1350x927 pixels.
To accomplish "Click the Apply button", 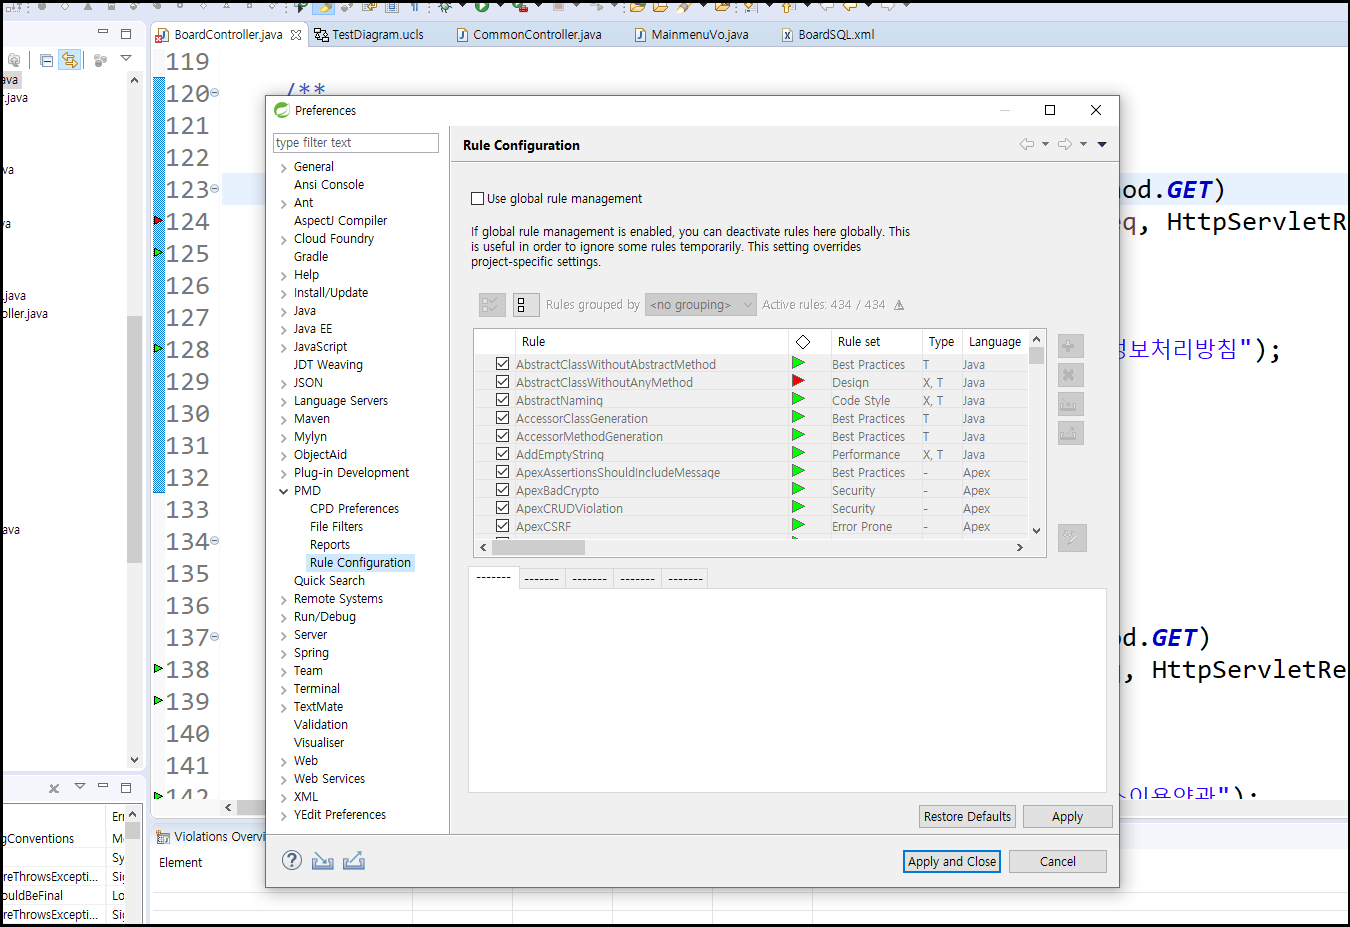I will pos(1067,816).
